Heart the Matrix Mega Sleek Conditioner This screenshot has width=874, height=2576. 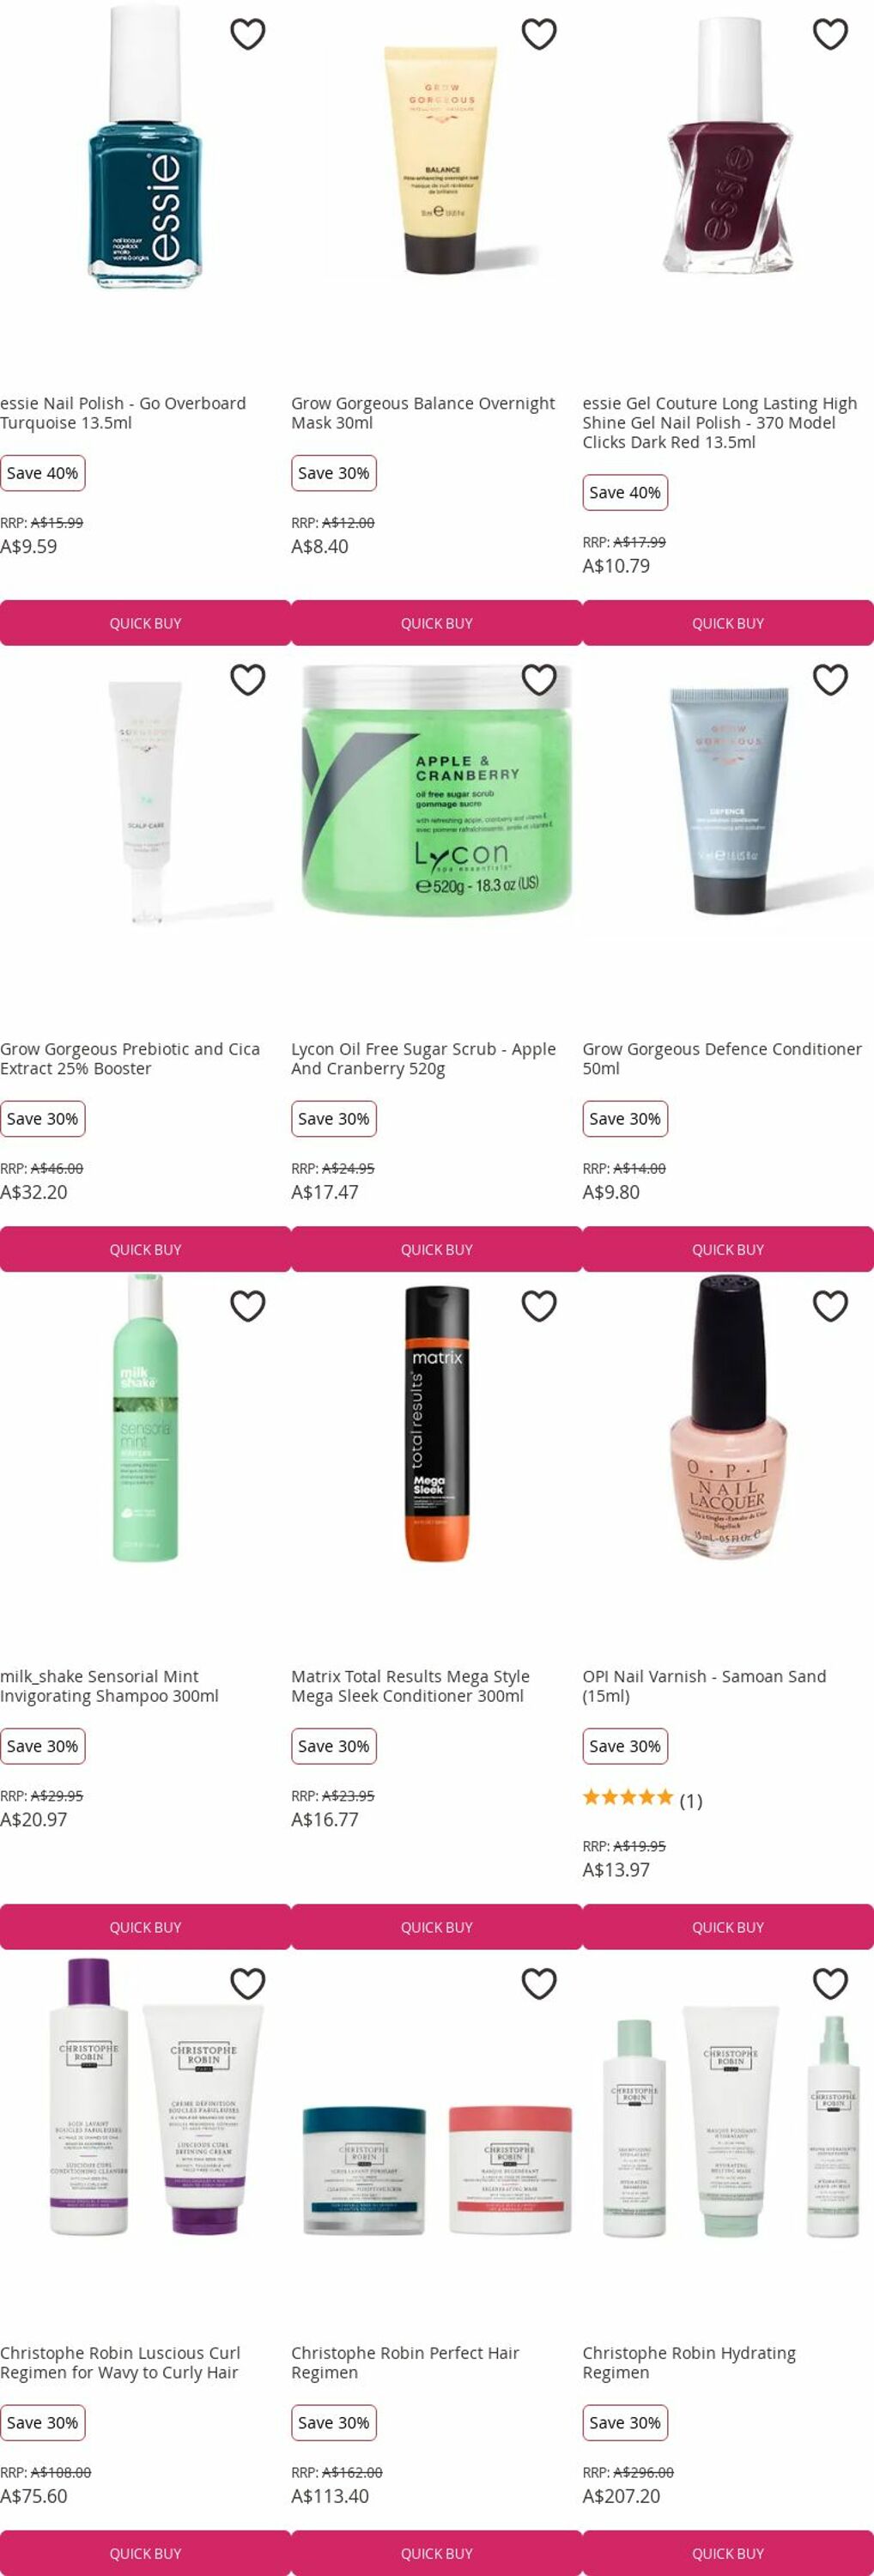tap(539, 1306)
